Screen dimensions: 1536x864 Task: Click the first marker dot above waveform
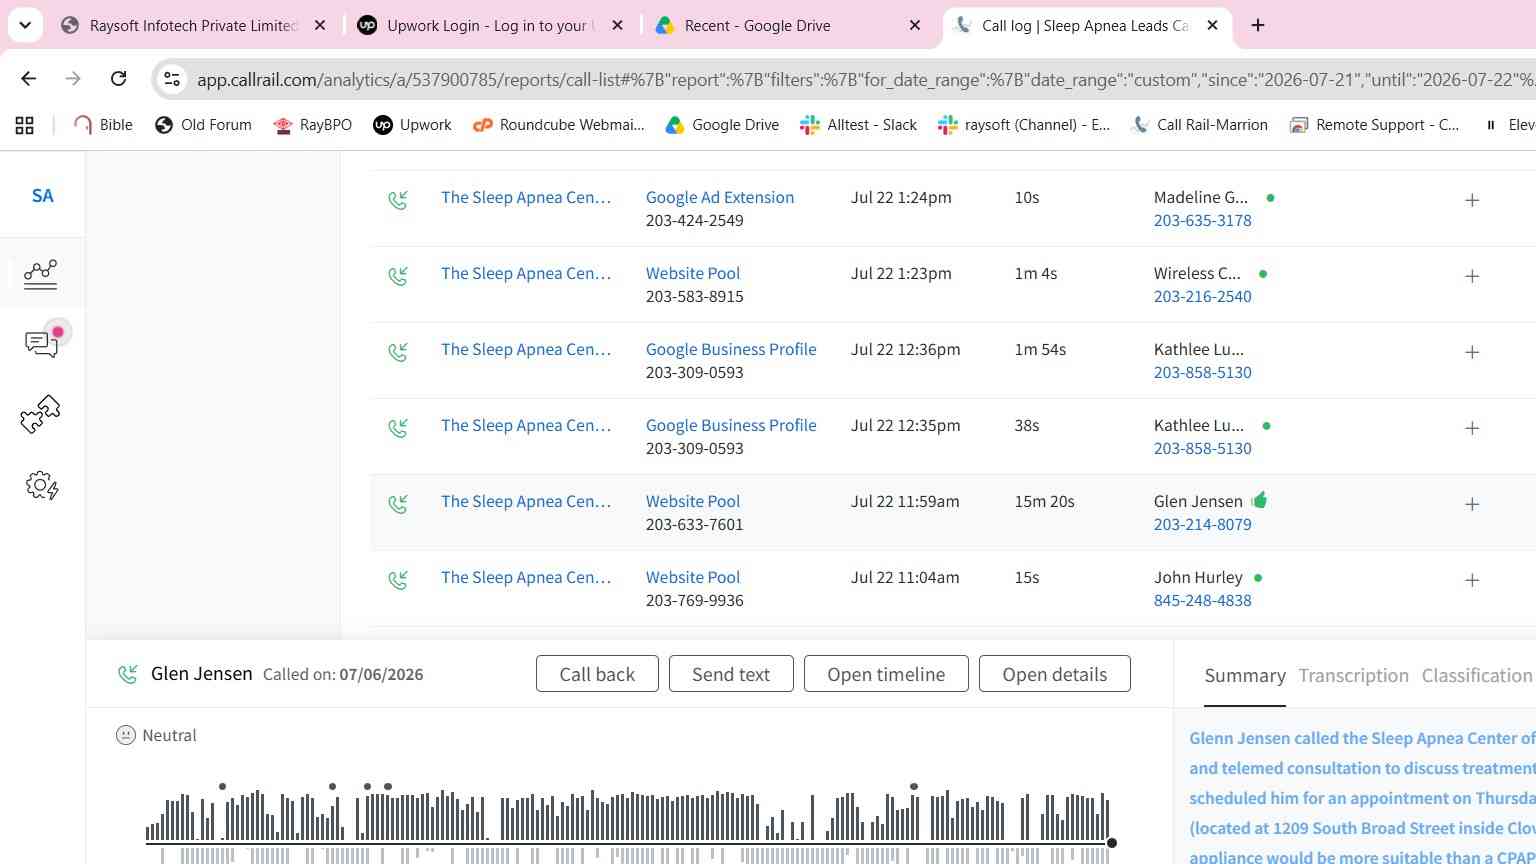(x=222, y=787)
